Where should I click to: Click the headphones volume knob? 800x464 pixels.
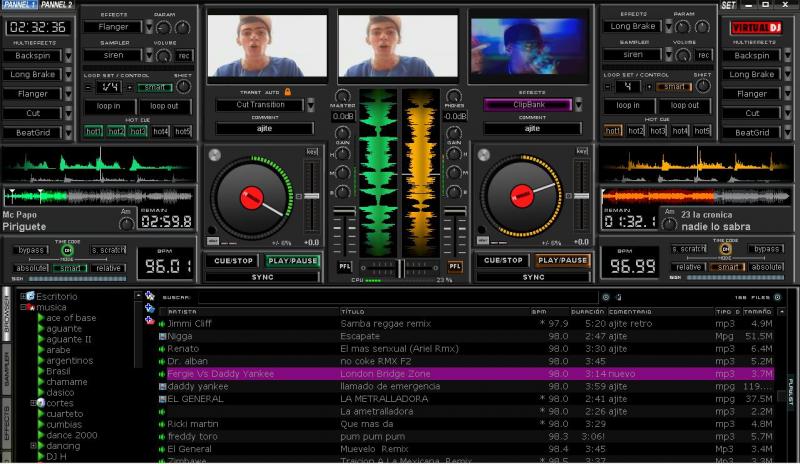(x=454, y=96)
